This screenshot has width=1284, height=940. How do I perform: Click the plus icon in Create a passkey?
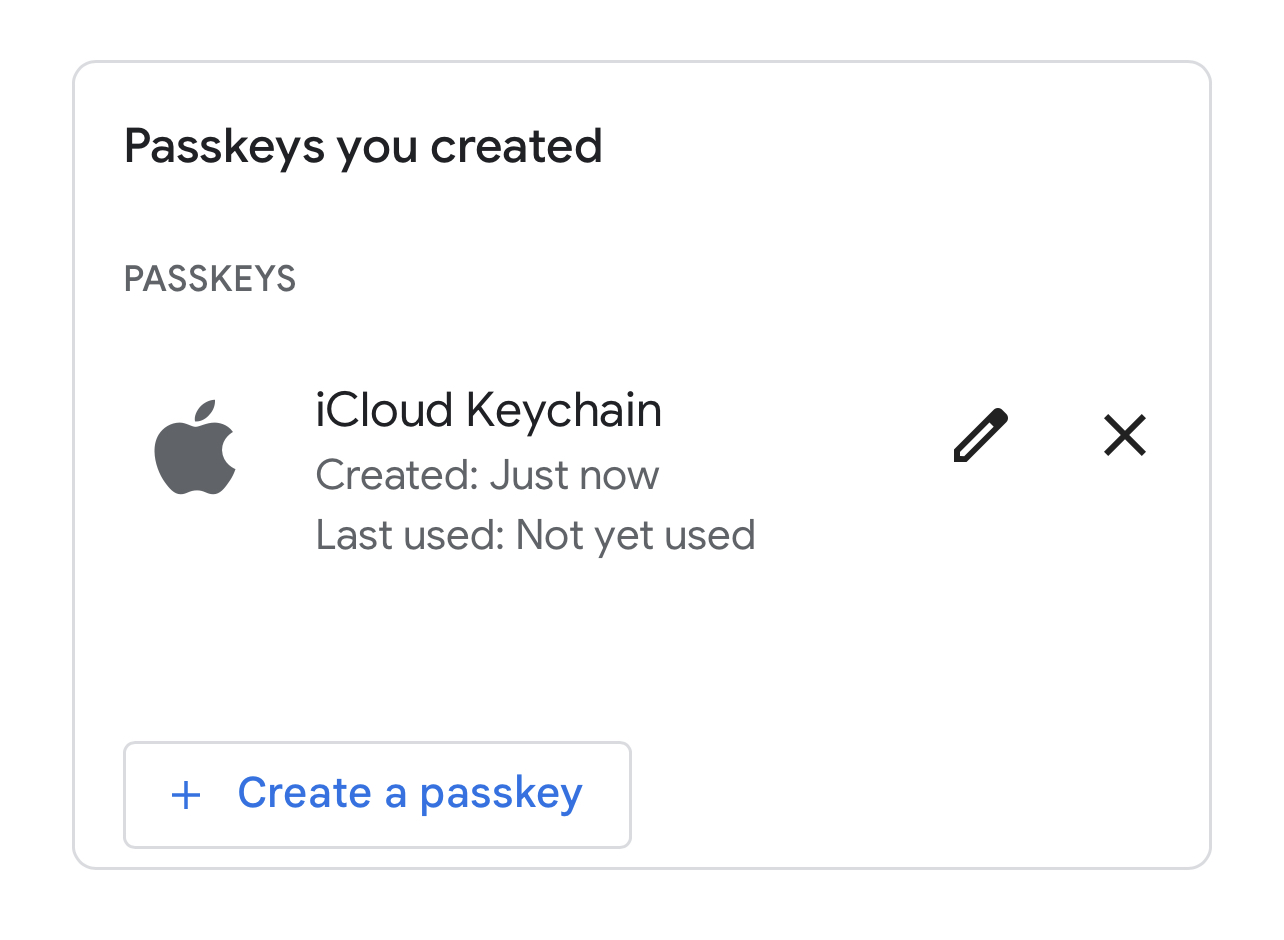pyautogui.click(x=186, y=795)
